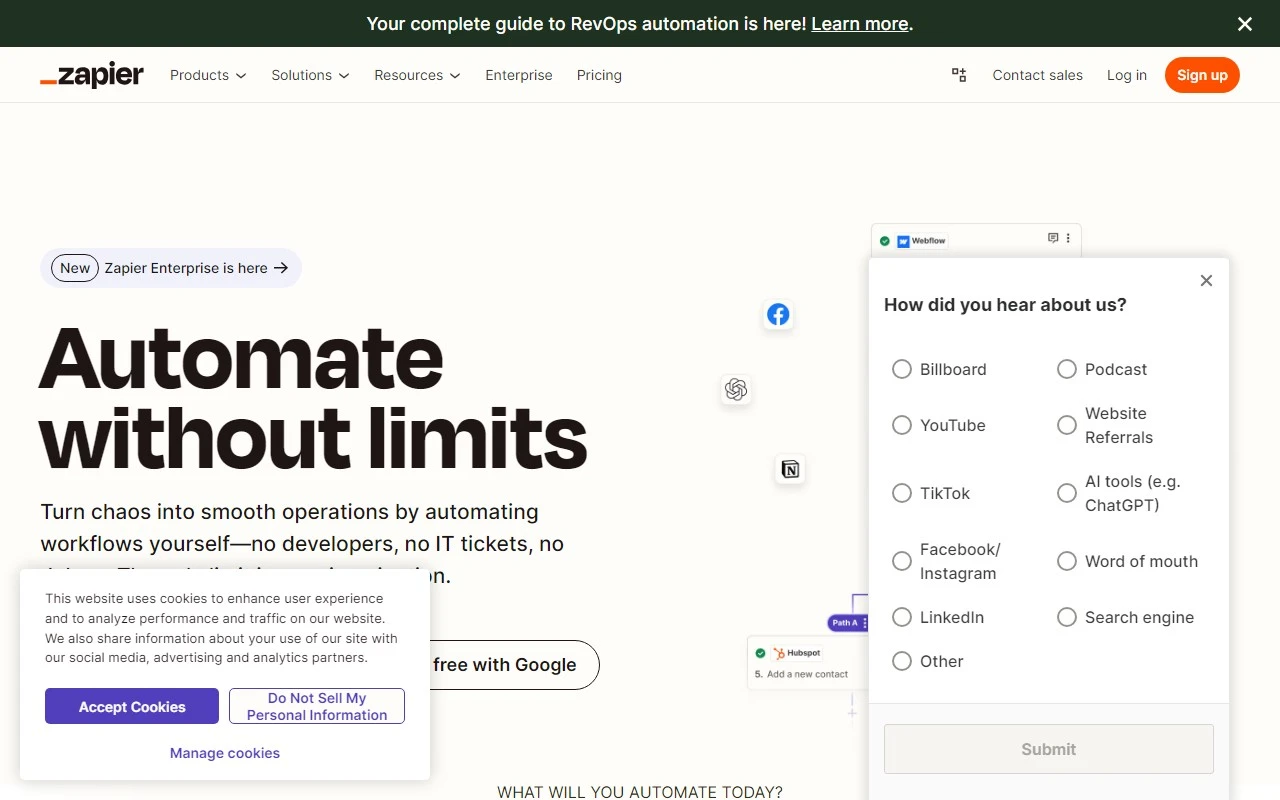Click the Webflow step comment icon
The image size is (1280, 800).
[x=1053, y=238]
